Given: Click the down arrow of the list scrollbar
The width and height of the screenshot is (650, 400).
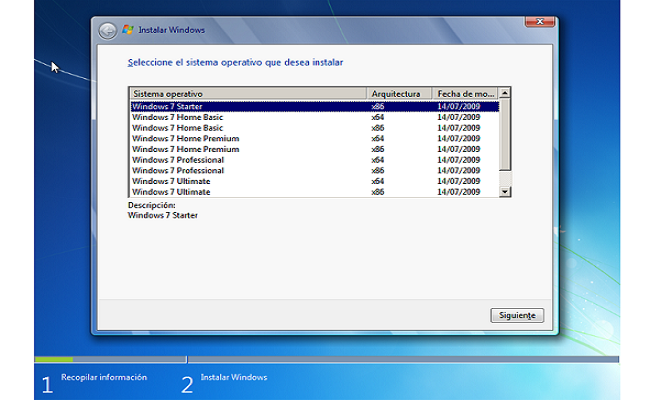Looking at the screenshot, I should (505, 191).
